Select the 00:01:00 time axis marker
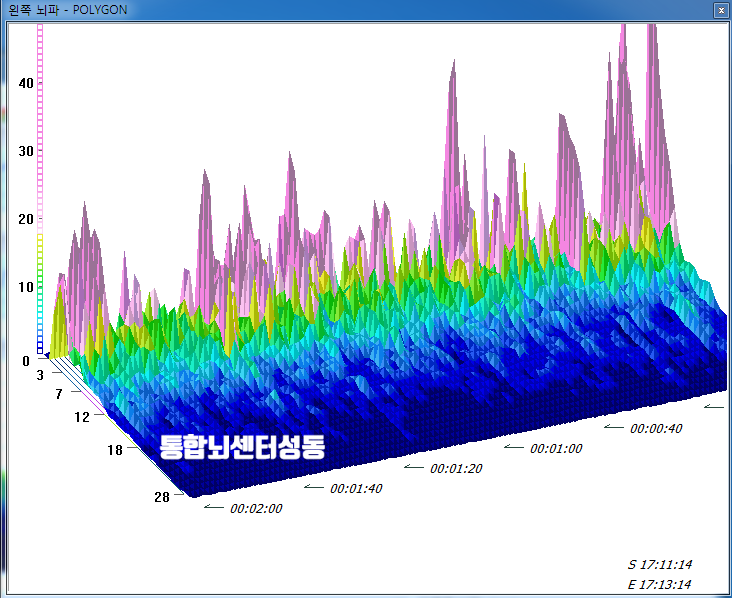The width and height of the screenshot is (732, 598). click(x=556, y=448)
